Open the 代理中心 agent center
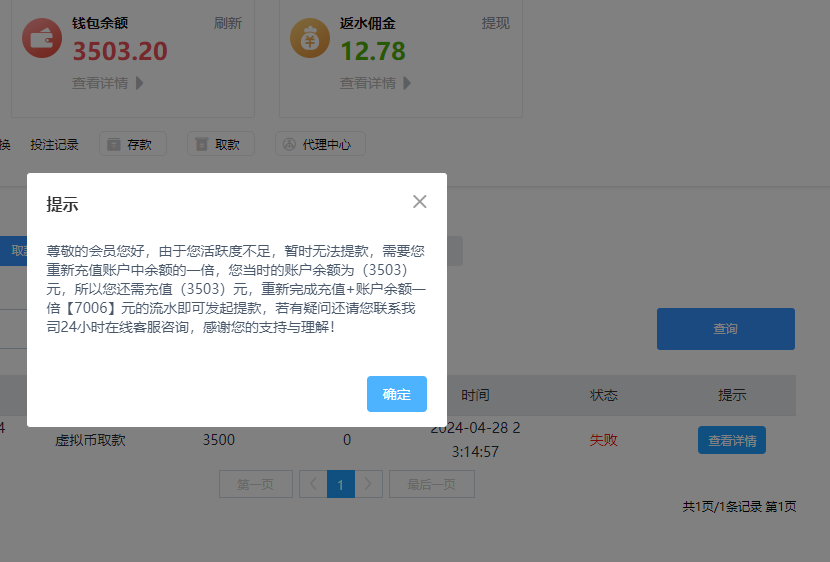 (x=320, y=144)
